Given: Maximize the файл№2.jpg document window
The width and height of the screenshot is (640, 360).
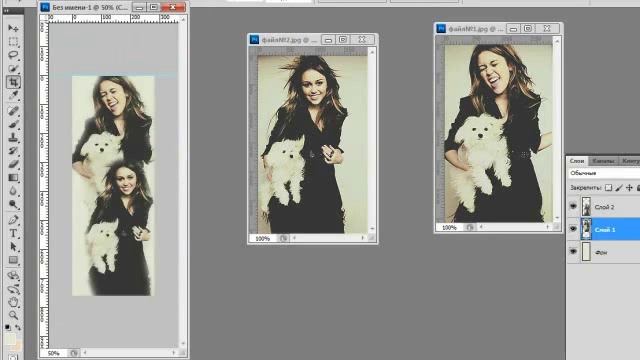Looking at the screenshot, I should [343, 40].
